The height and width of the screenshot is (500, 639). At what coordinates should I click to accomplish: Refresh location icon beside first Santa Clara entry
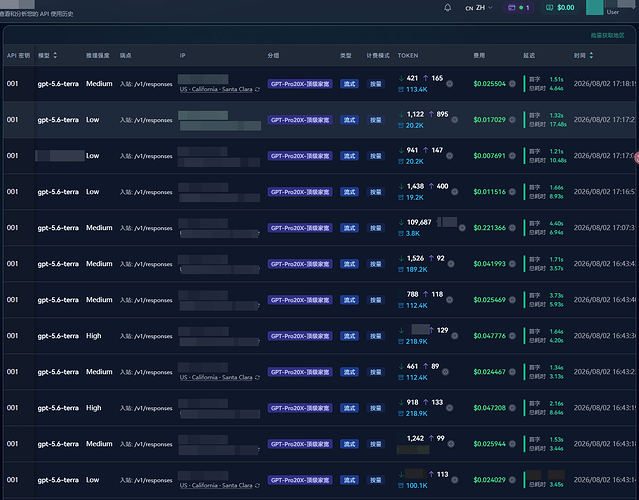pos(257,89)
